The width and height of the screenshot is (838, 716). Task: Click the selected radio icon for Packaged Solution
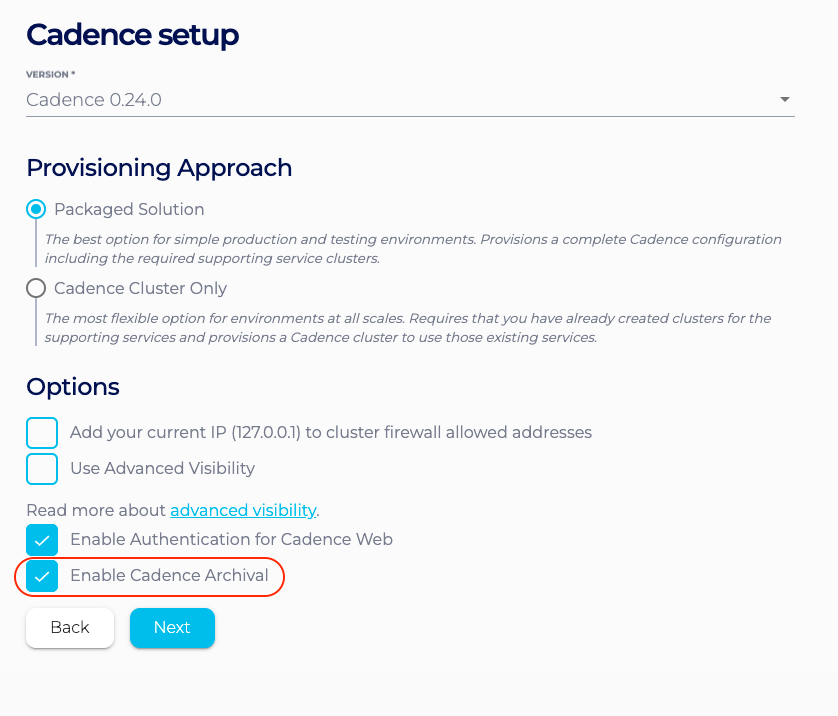click(36, 209)
